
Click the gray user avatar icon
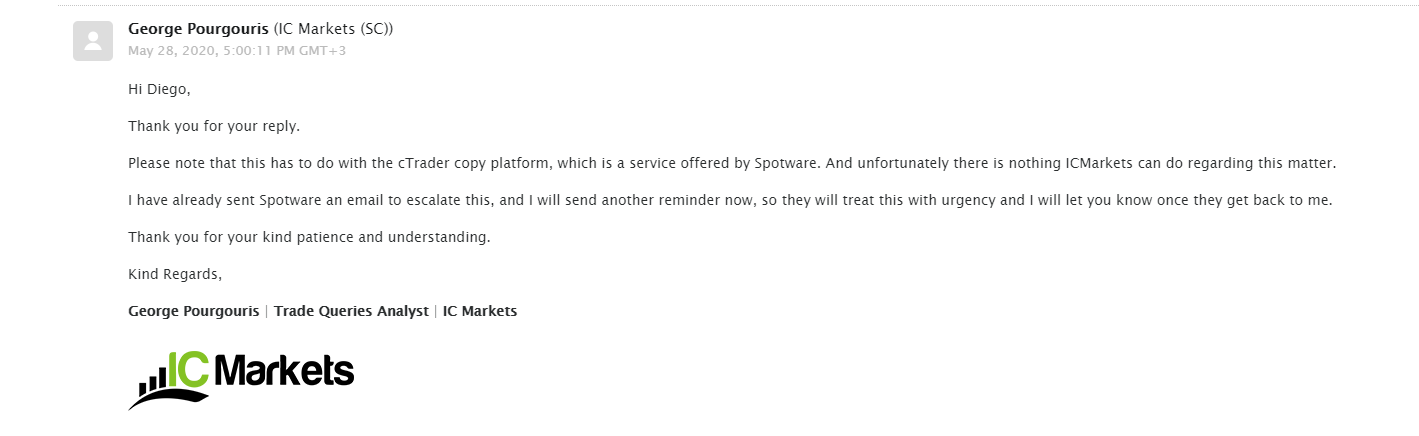click(x=93, y=41)
